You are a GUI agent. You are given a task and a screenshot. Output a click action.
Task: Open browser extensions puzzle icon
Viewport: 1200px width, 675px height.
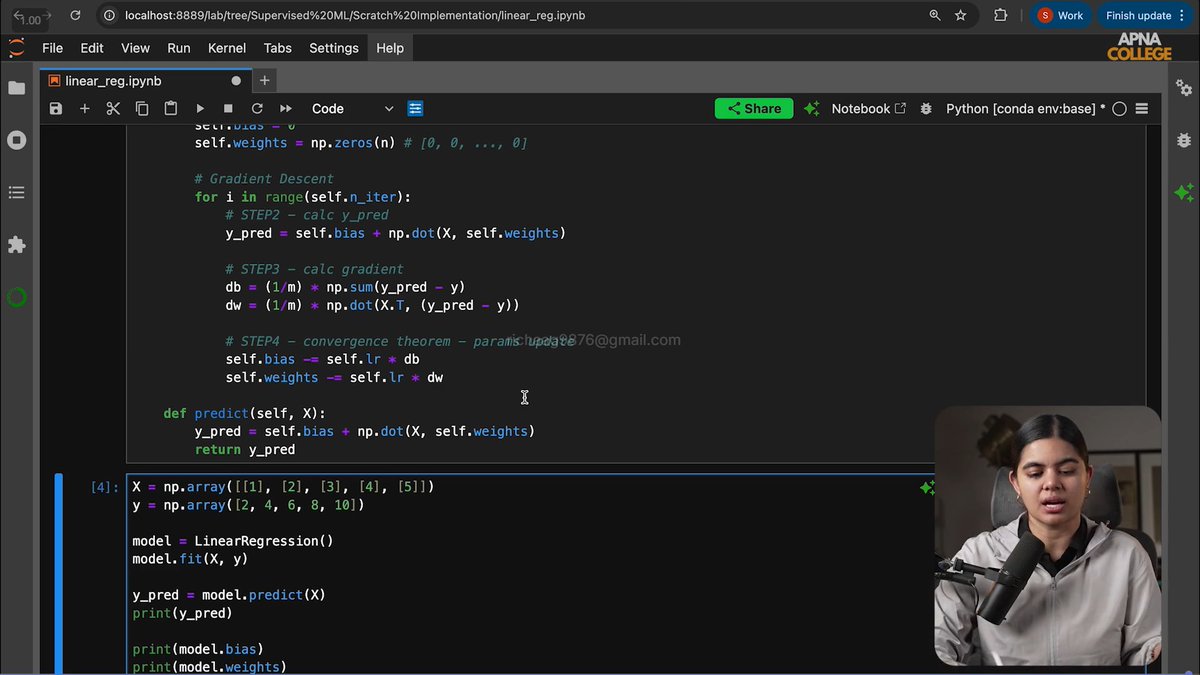1000,16
